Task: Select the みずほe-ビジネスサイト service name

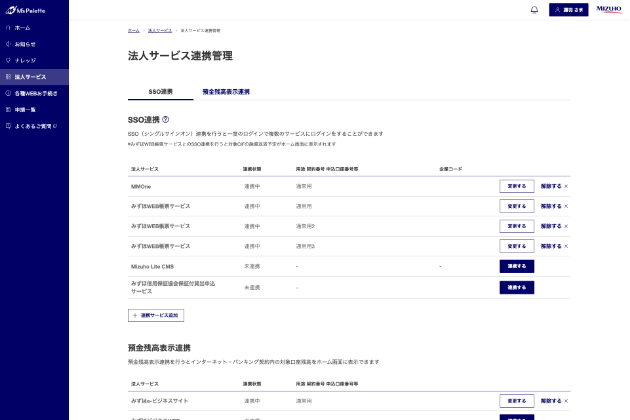Action: 160,401
